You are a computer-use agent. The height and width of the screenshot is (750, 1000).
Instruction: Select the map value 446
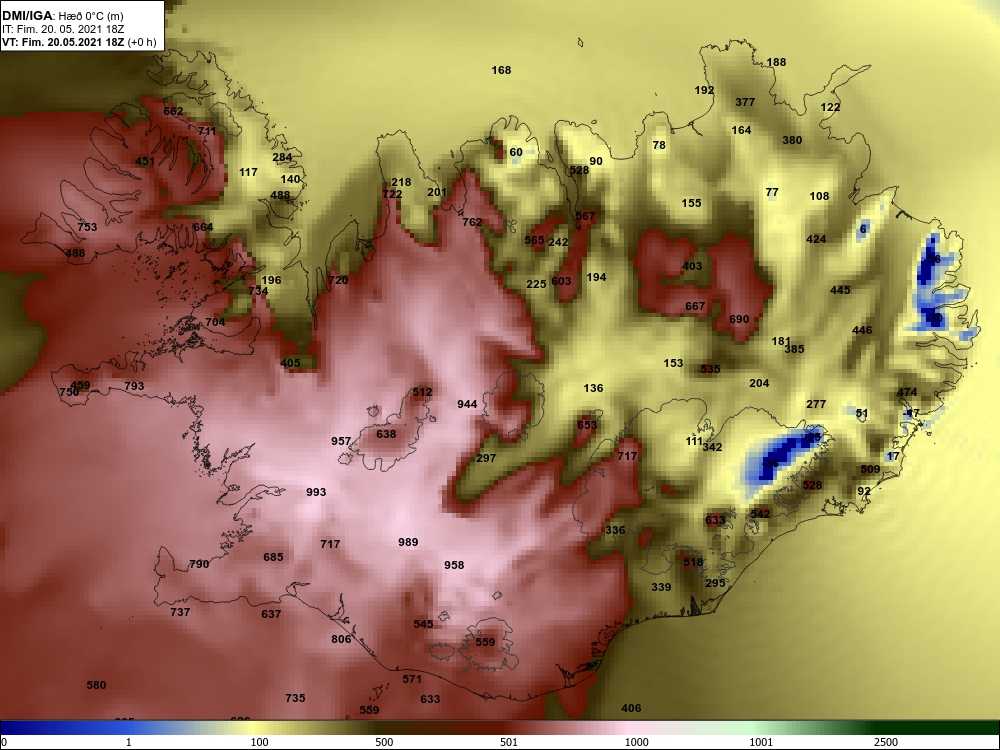point(862,330)
